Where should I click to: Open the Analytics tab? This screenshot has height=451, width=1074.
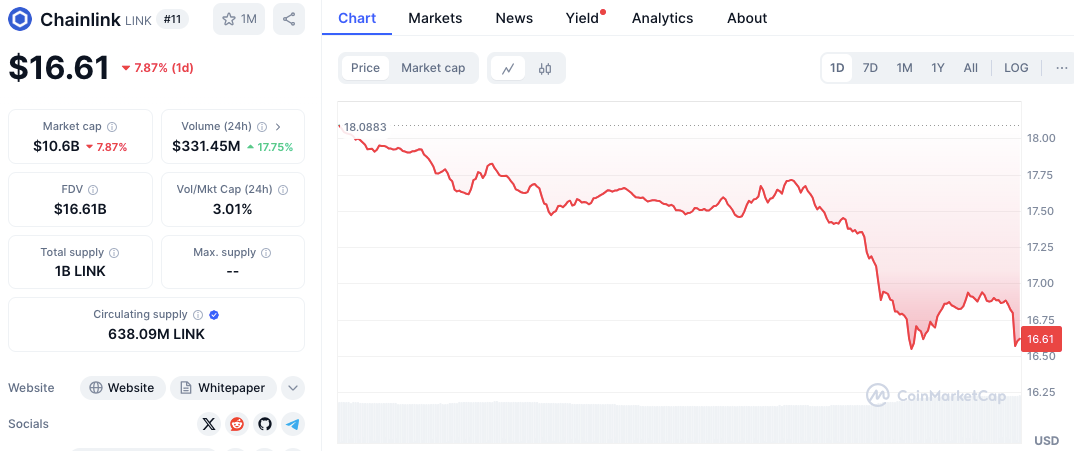coord(662,18)
